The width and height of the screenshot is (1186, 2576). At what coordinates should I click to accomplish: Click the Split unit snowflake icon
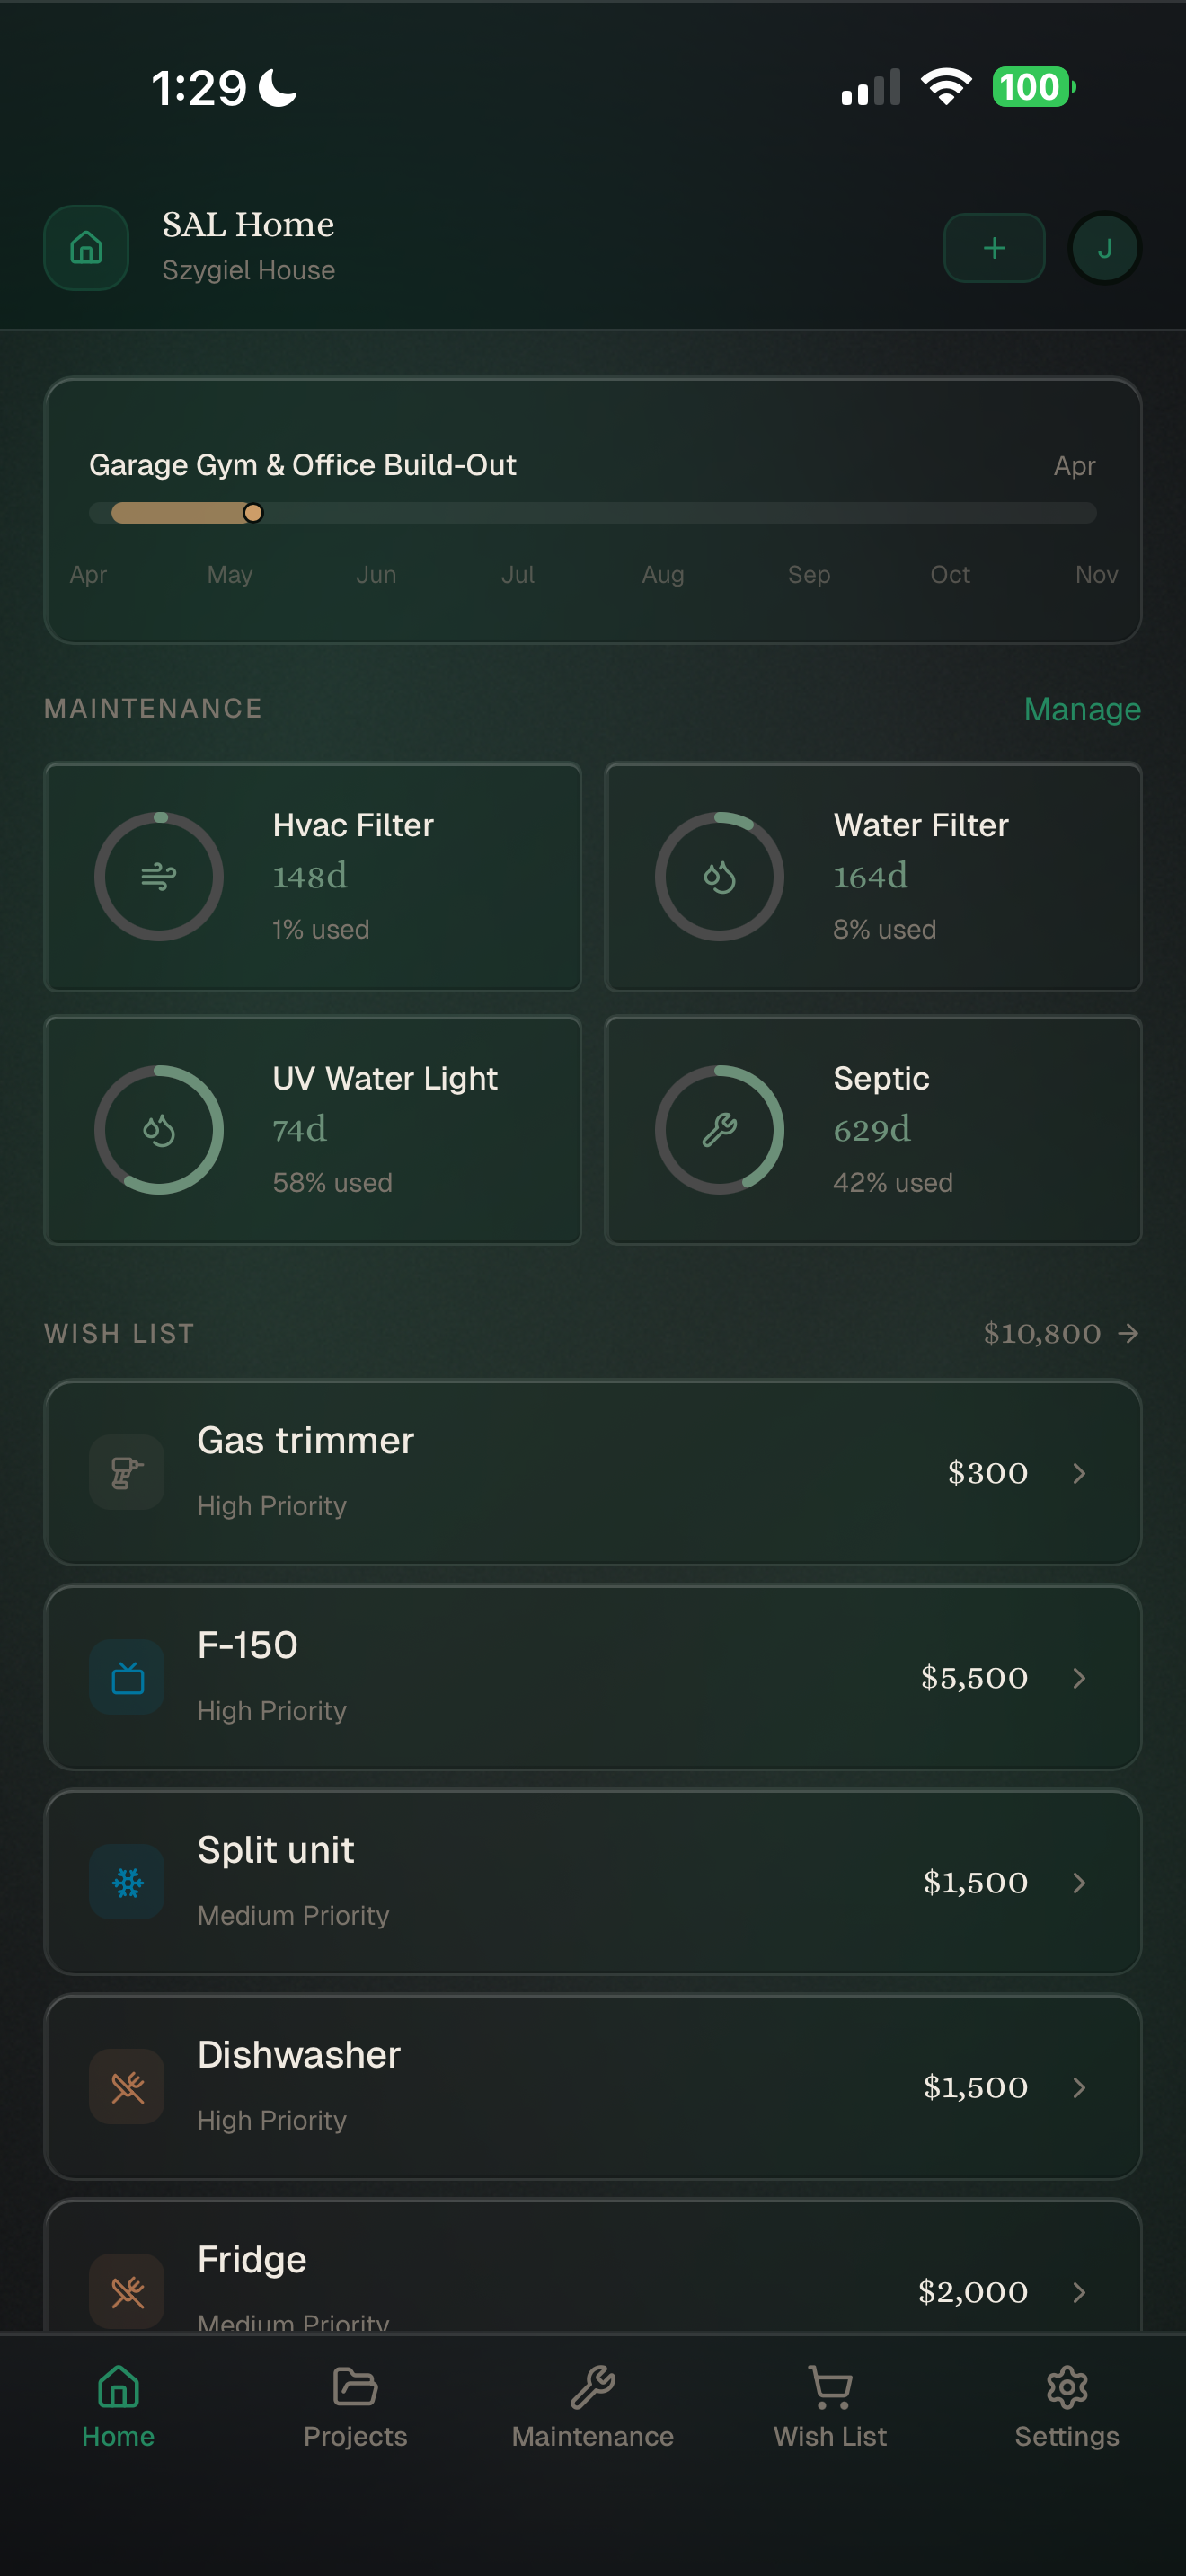[x=127, y=1882]
